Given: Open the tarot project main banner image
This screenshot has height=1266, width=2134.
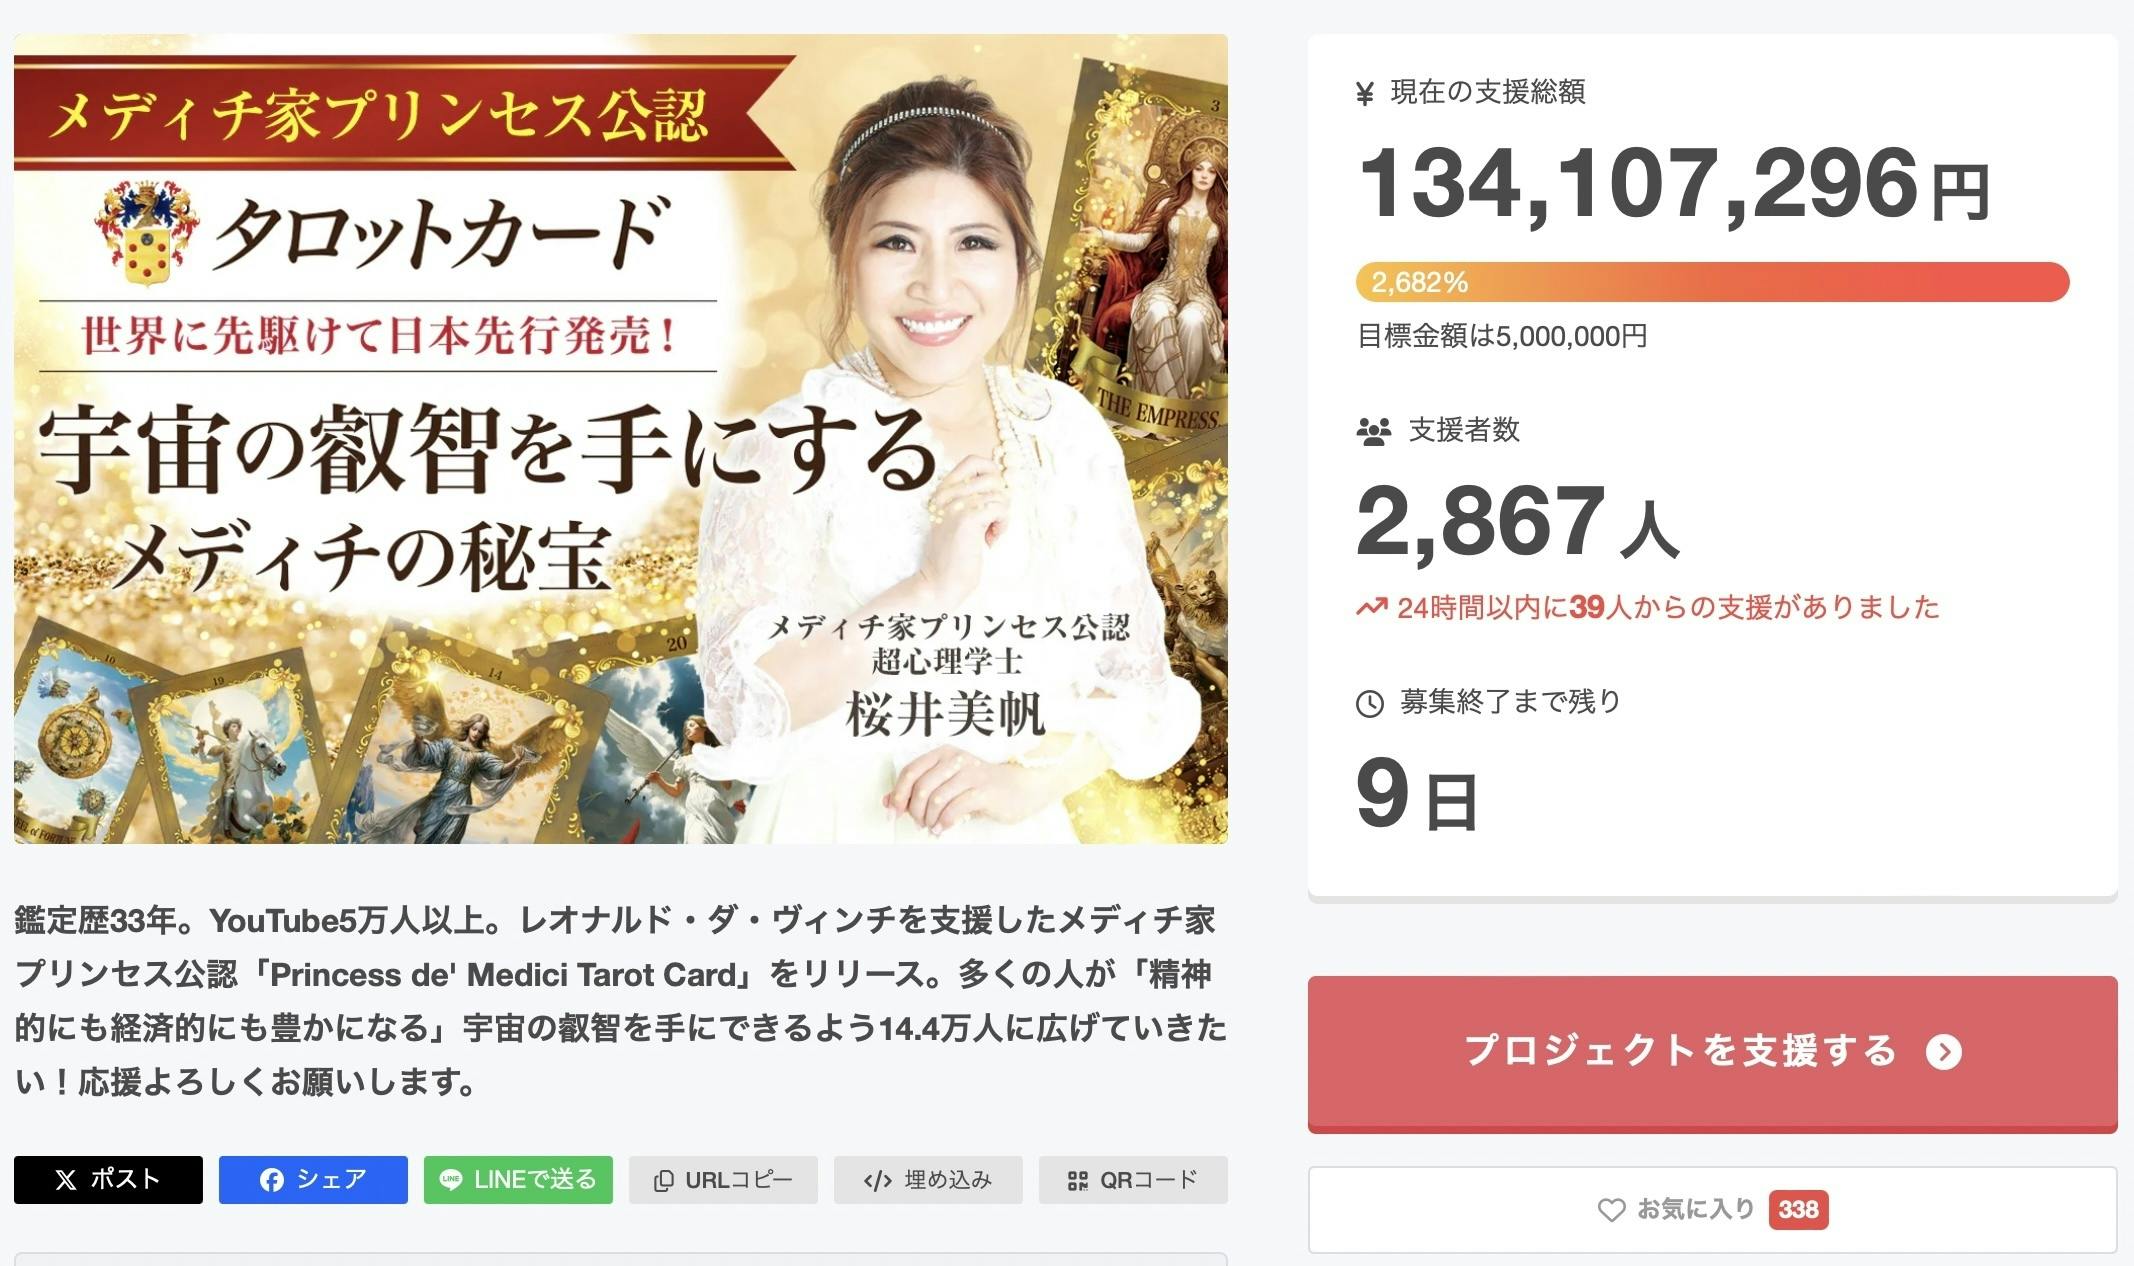Looking at the screenshot, I should point(621,439).
